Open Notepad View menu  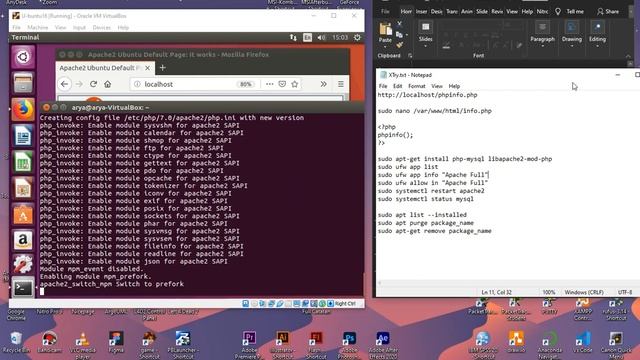tap(437, 86)
